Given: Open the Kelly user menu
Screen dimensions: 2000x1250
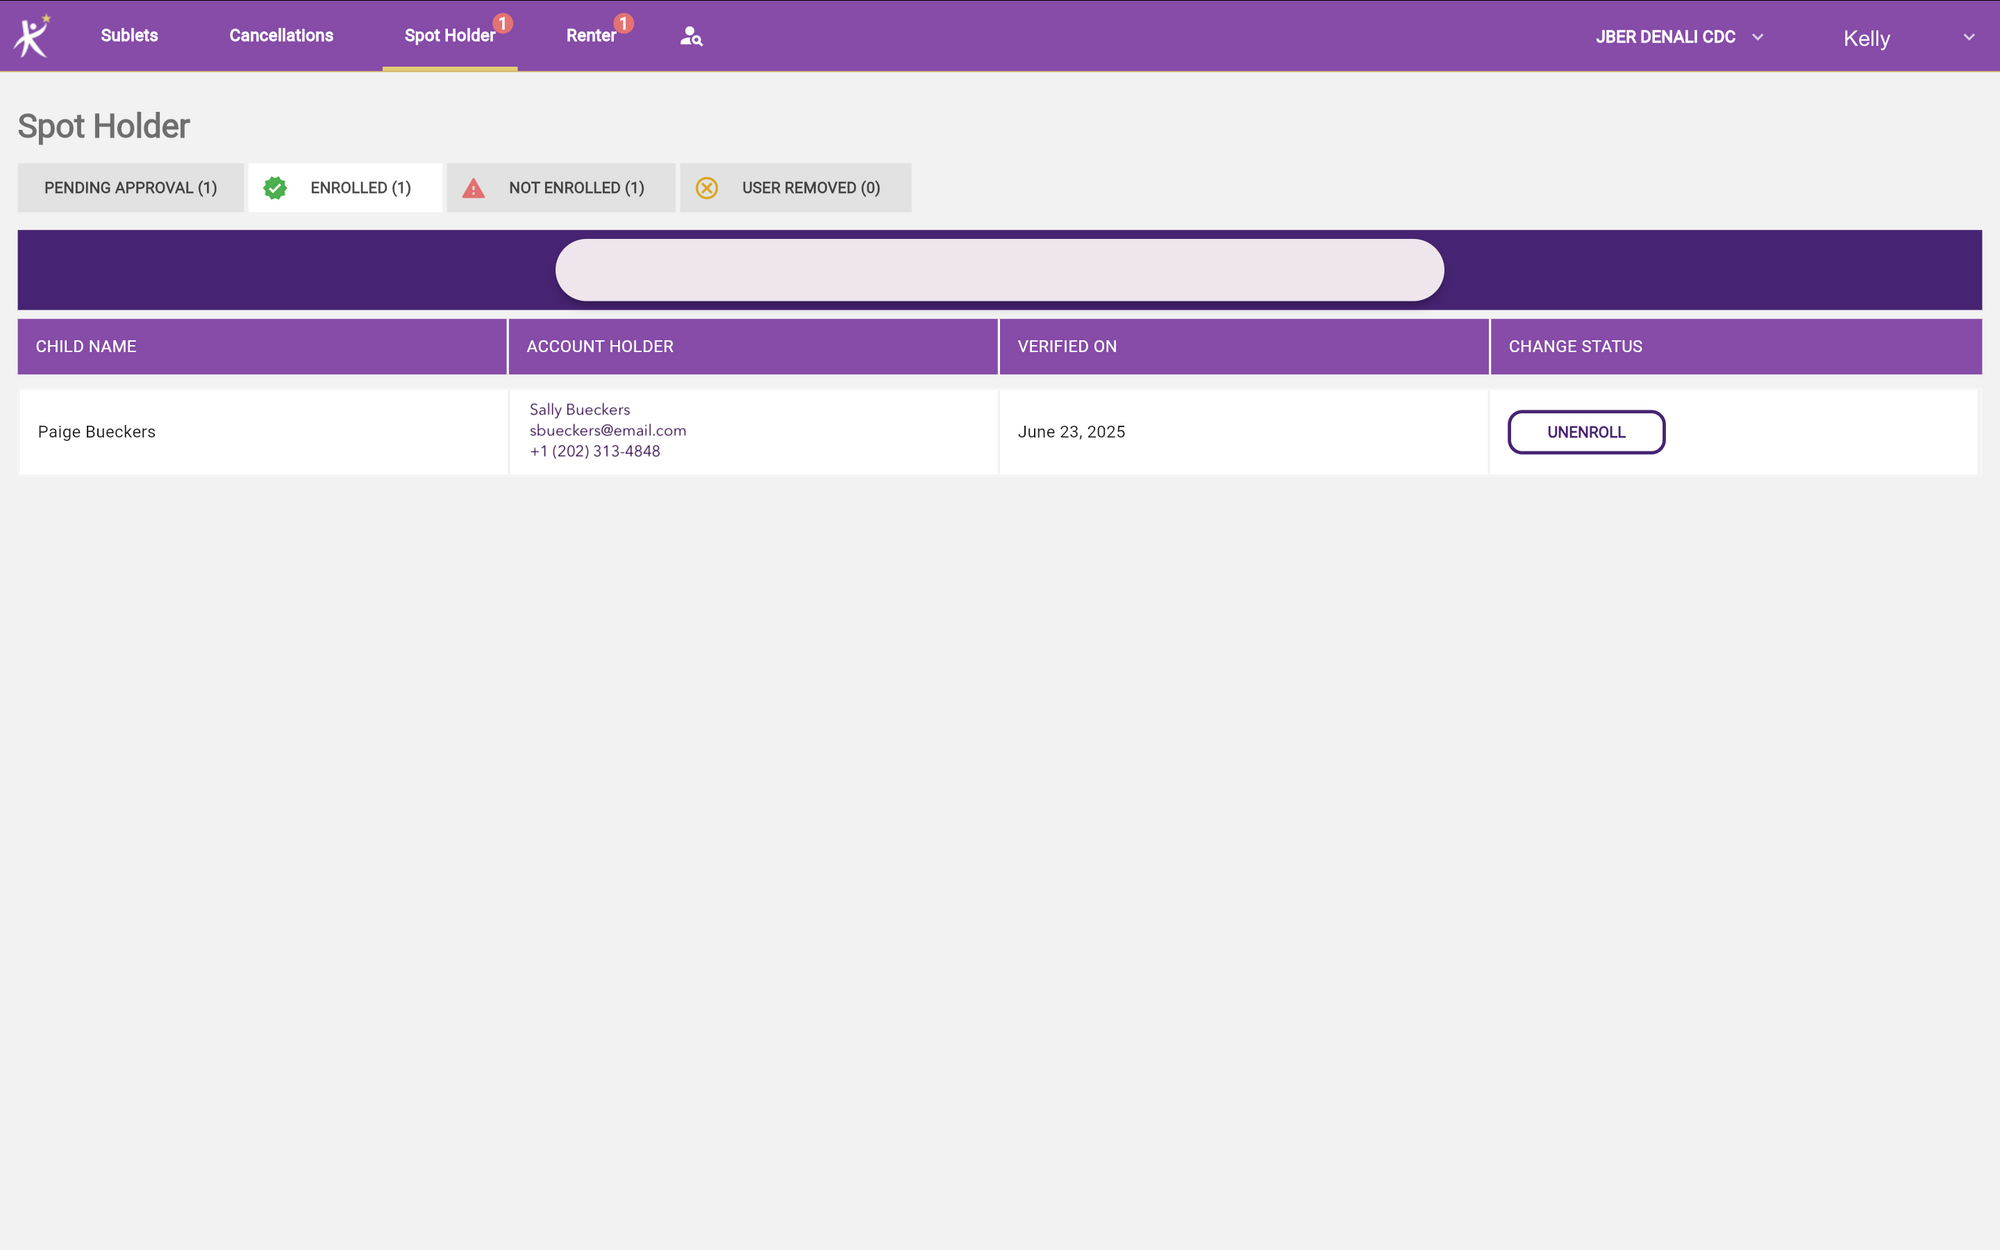Looking at the screenshot, I should (x=1908, y=38).
